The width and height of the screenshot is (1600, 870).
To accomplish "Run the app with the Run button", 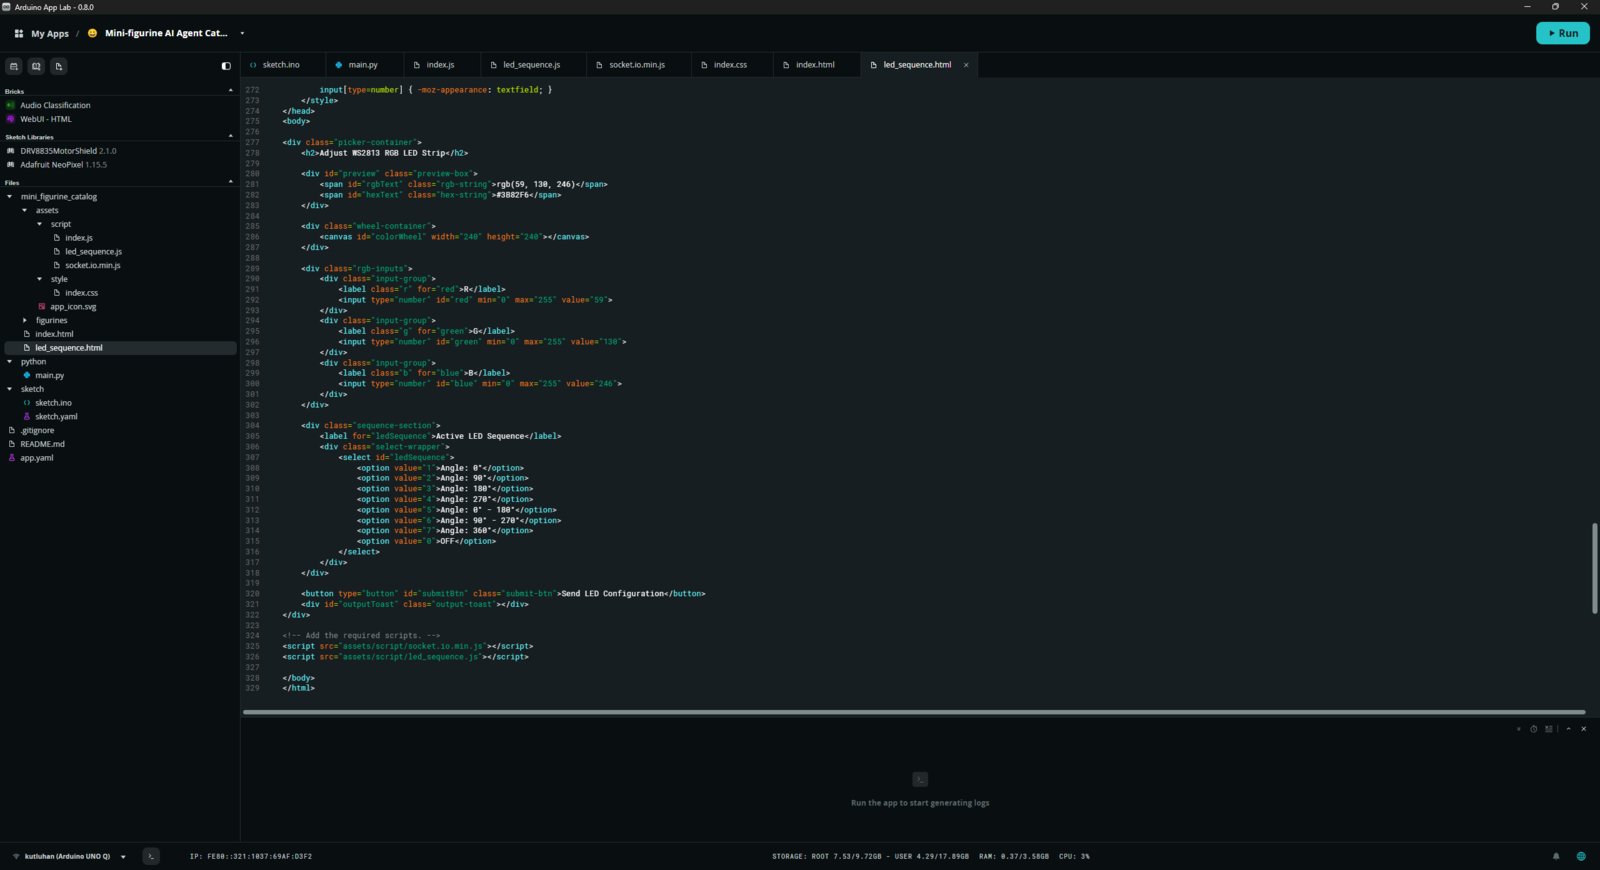I will [1563, 33].
